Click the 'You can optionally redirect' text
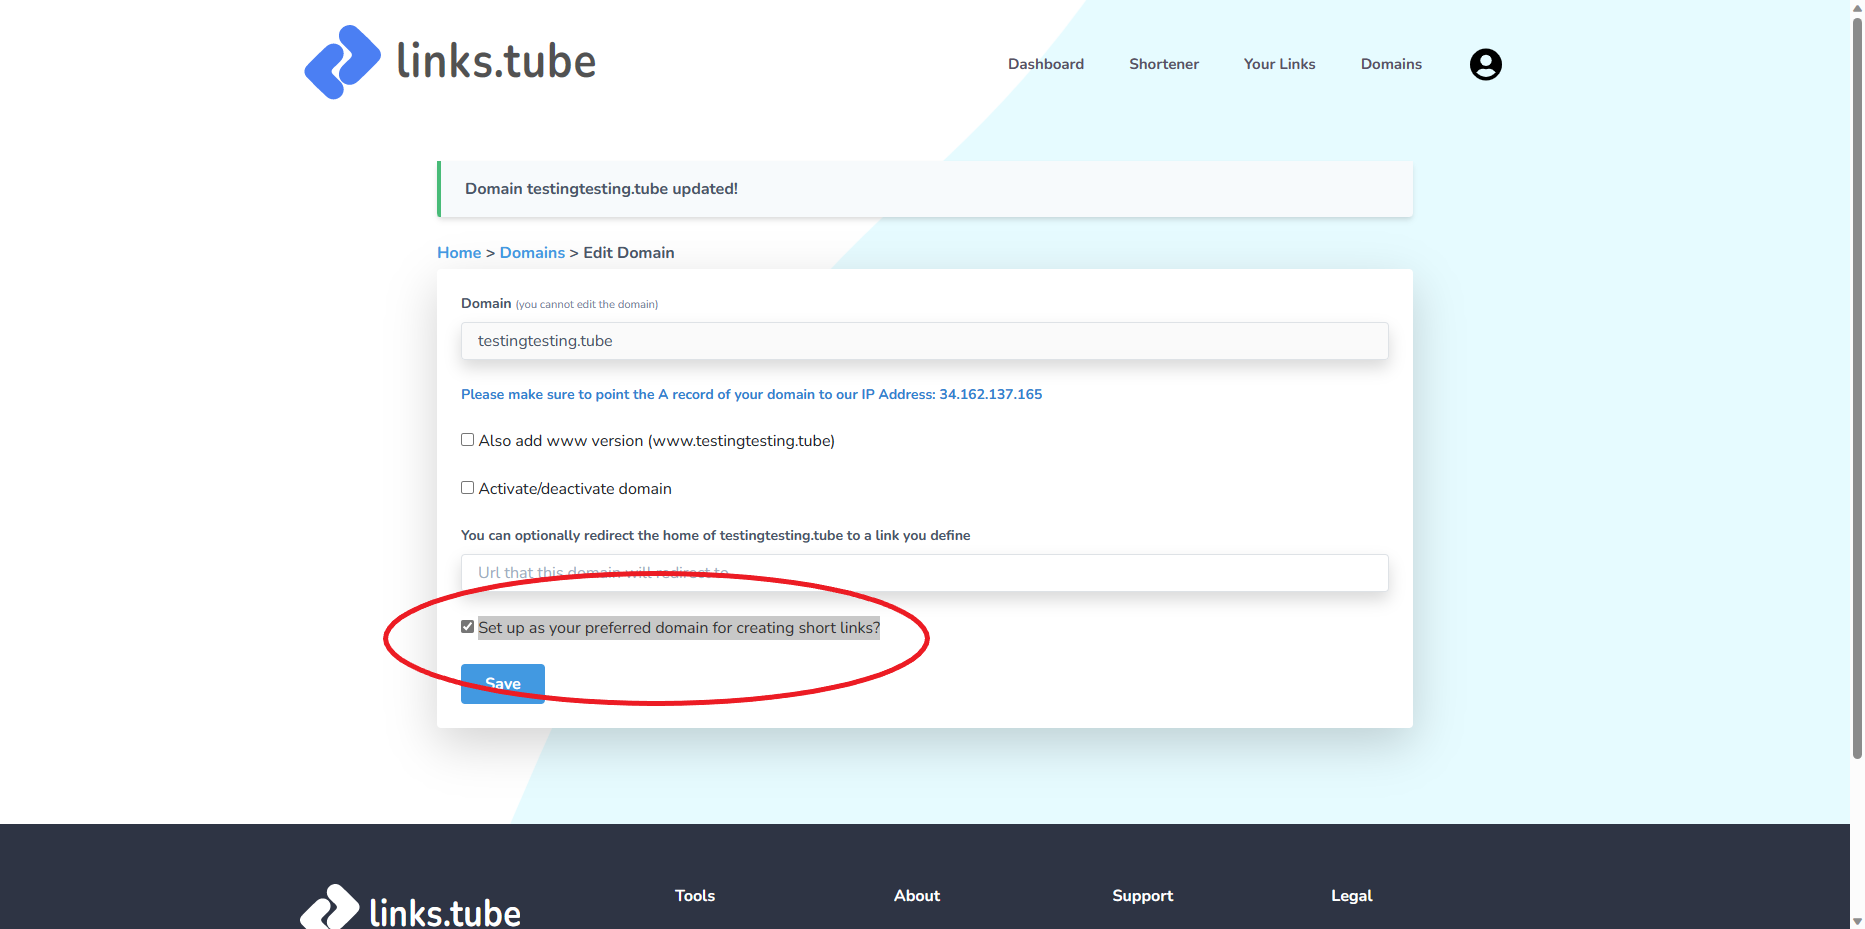Screen dimensions: 1865x929 click(x=715, y=536)
